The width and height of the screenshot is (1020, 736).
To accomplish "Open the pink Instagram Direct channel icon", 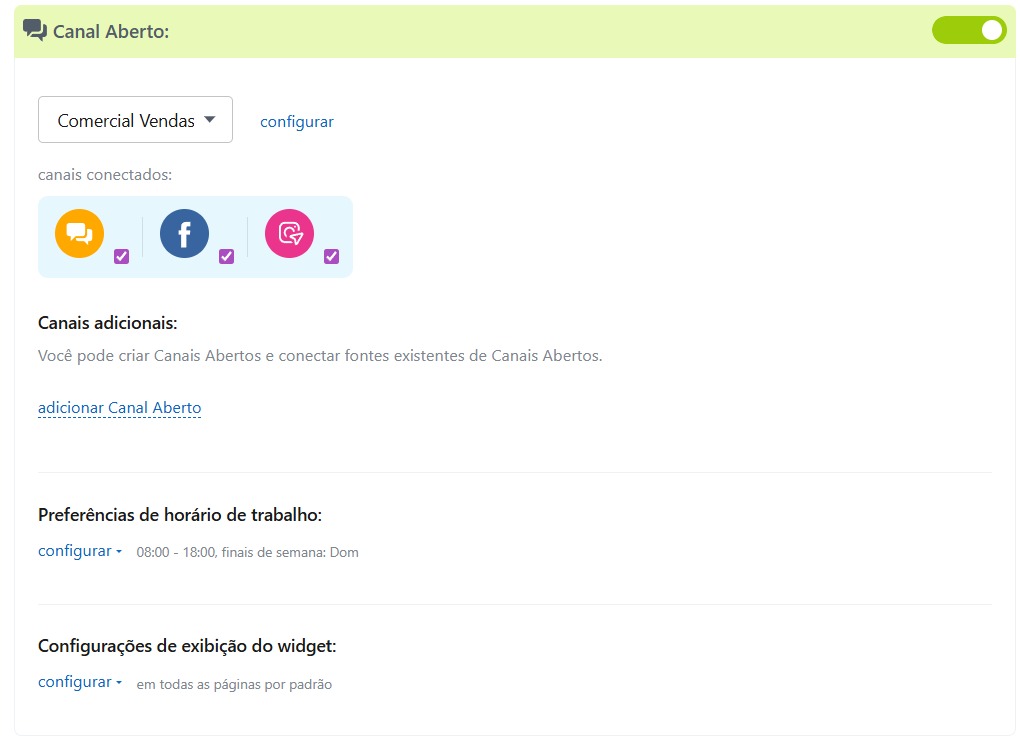I will click(289, 234).
